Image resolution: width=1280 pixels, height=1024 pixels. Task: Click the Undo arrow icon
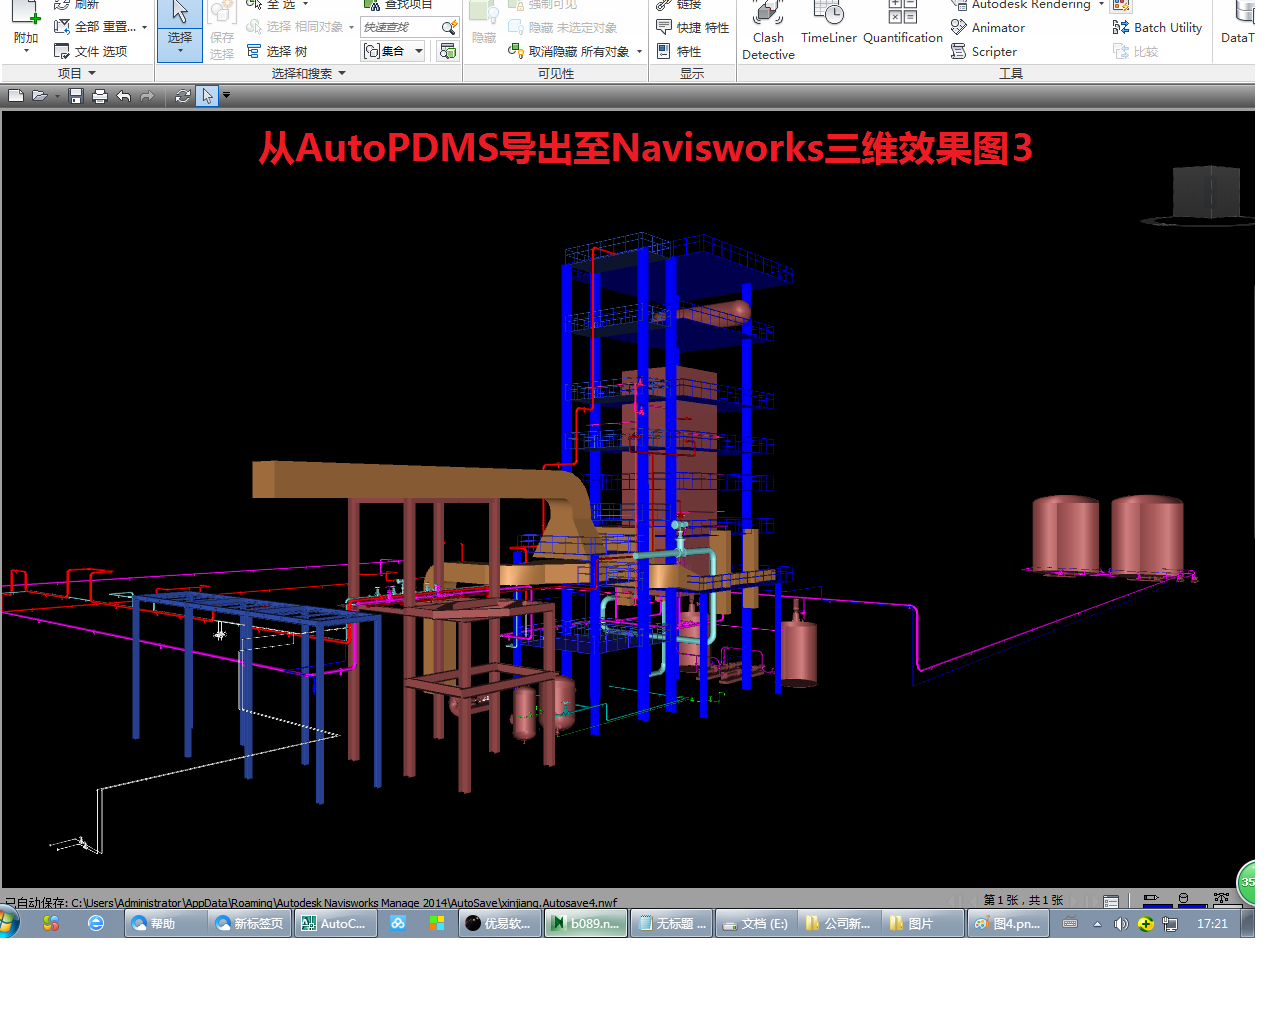click(124, 96)
